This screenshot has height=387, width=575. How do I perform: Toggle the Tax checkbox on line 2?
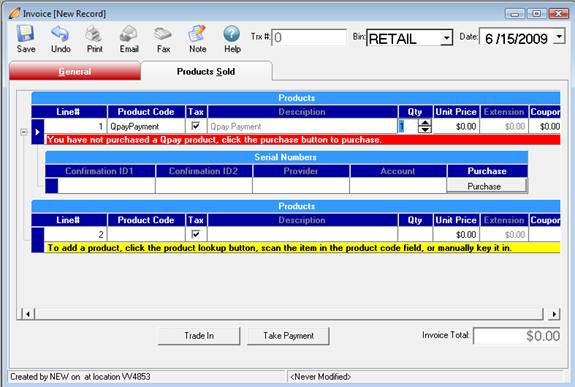pyautogui.click(x=195, y=234)
